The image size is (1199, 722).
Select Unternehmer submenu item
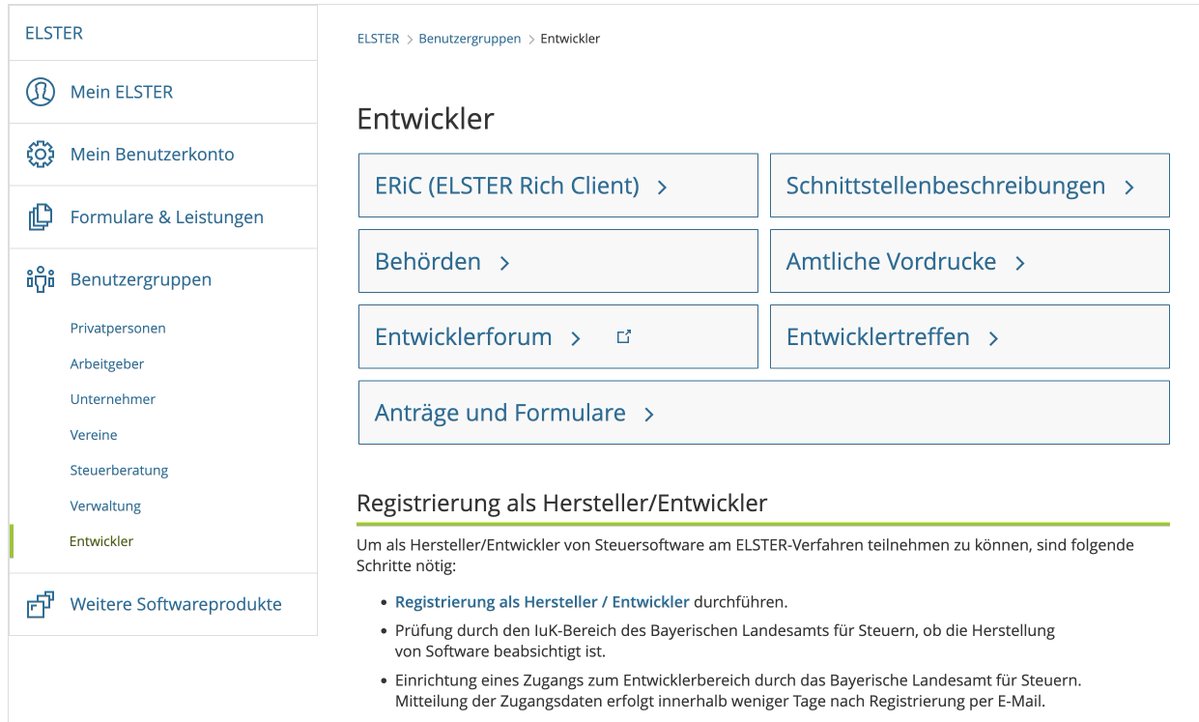pyautogui.click(x=112, y=399)
